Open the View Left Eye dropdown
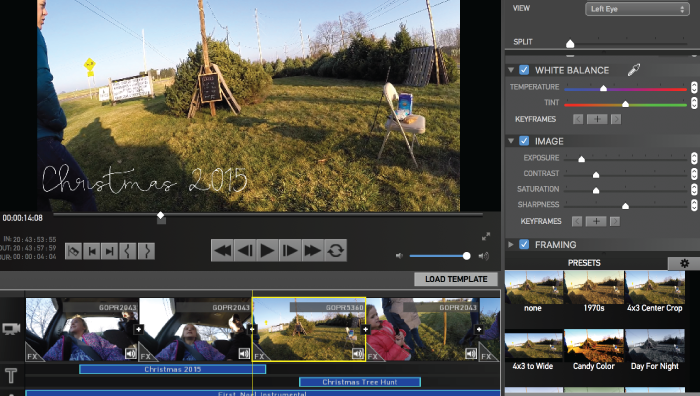This screenshot has height=396, width=700. point(637,9)
